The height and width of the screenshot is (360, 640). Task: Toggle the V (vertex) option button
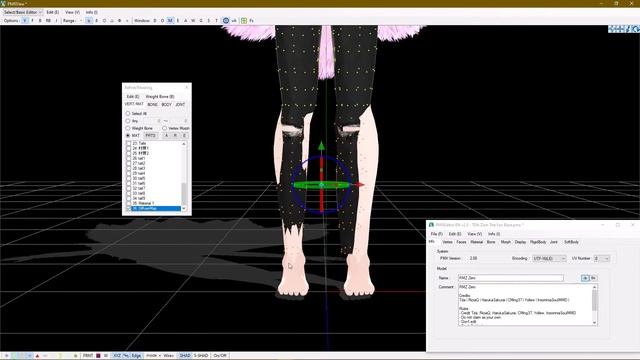(24, 20)
